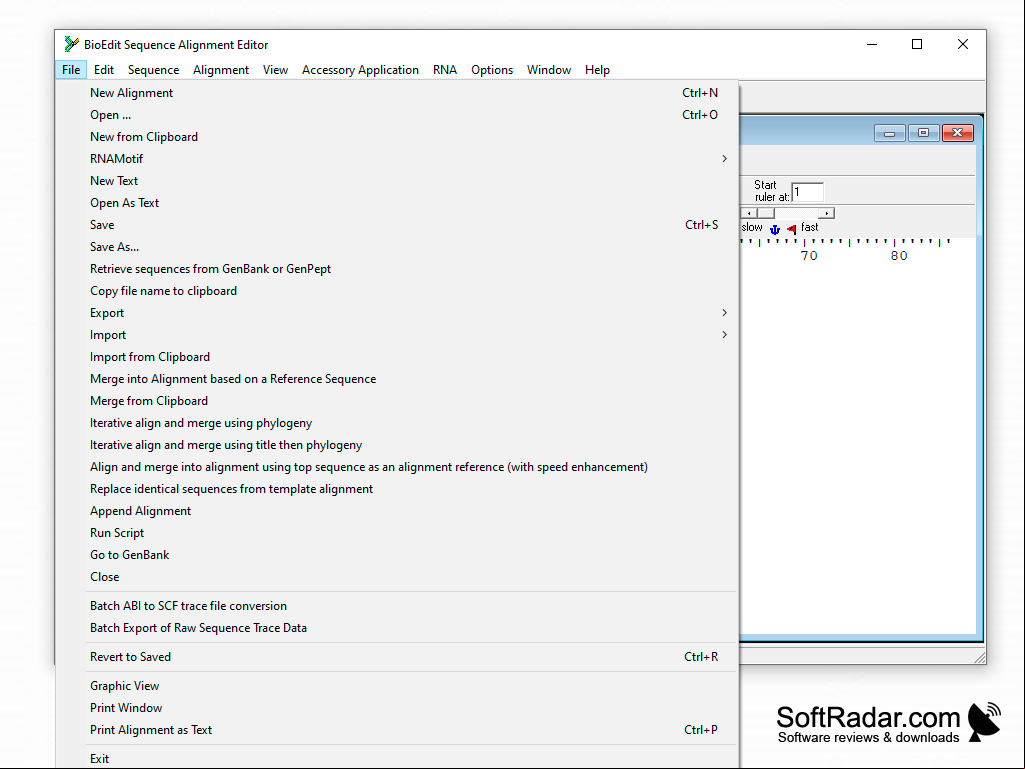Select Batch ABI to SCF trace file conversion
Image resolution: width=1025 pixels, height=769 pixels.
[x=397, y=606]
